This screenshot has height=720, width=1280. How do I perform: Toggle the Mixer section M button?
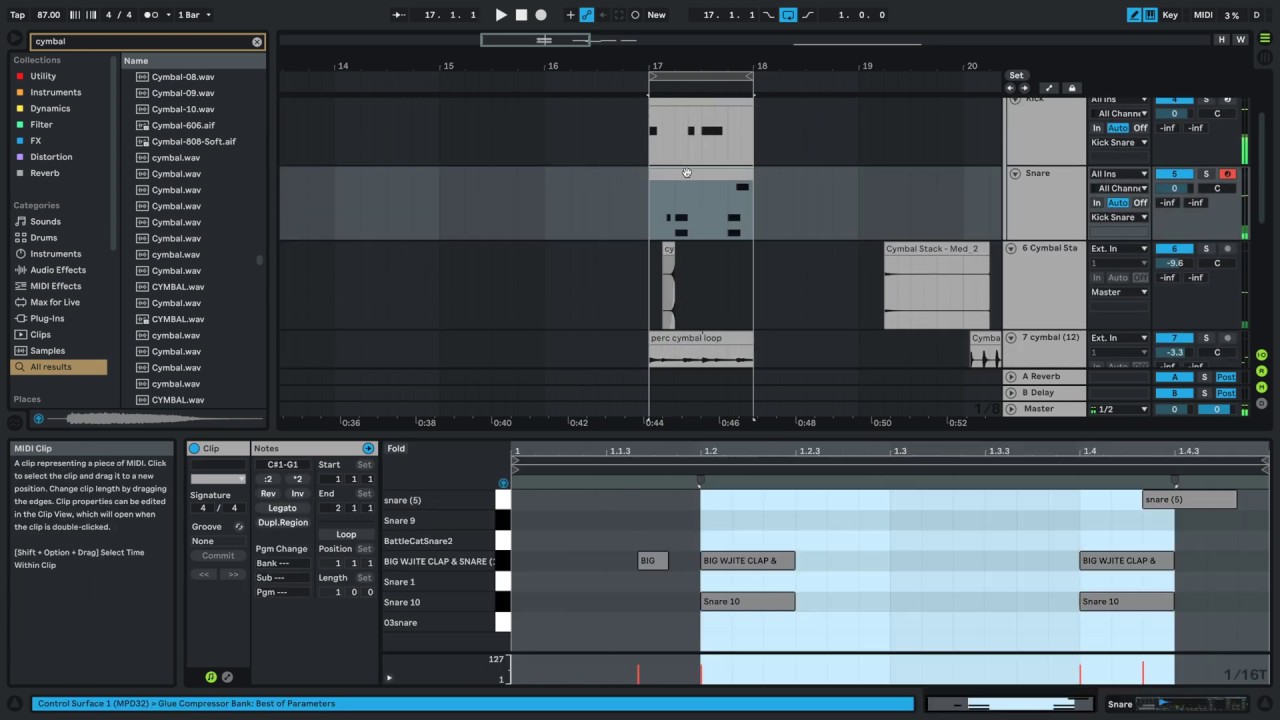[1262, 387]
